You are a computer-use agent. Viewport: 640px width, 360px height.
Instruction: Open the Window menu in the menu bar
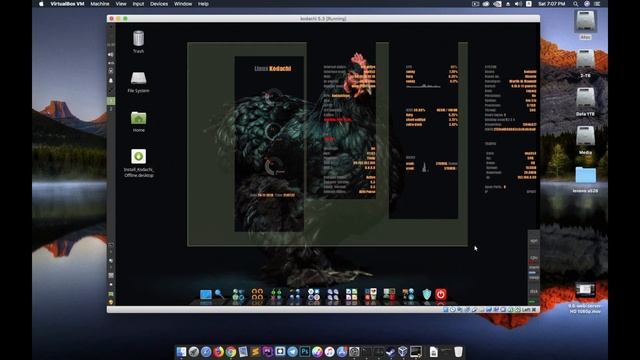pos(183,4)
